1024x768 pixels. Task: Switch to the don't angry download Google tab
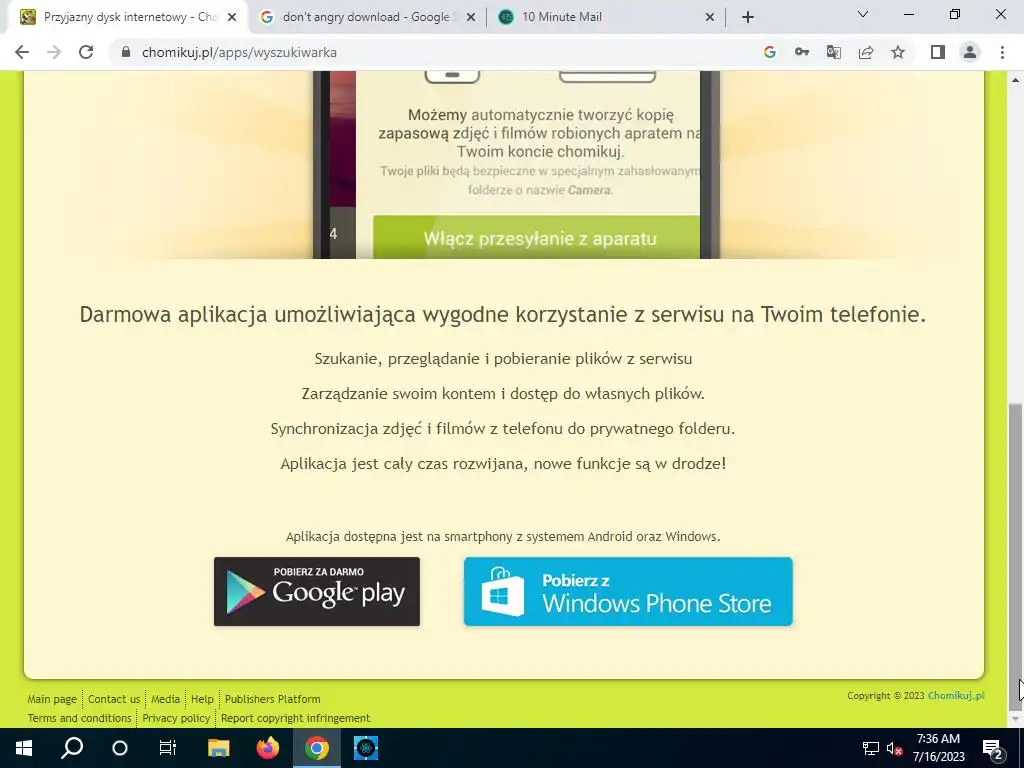(x=367, y=17)
